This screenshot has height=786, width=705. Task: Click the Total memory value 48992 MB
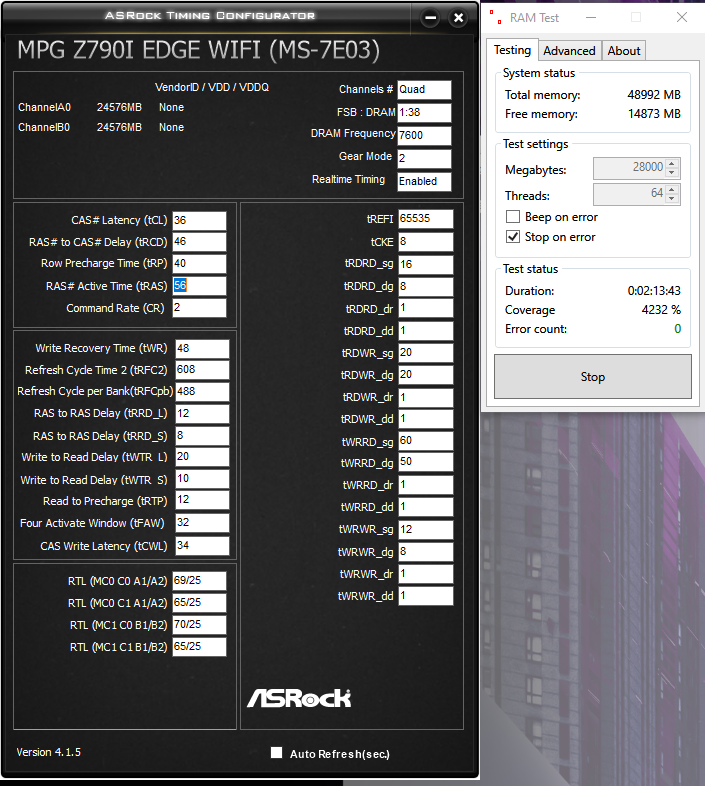pos(654,95)
